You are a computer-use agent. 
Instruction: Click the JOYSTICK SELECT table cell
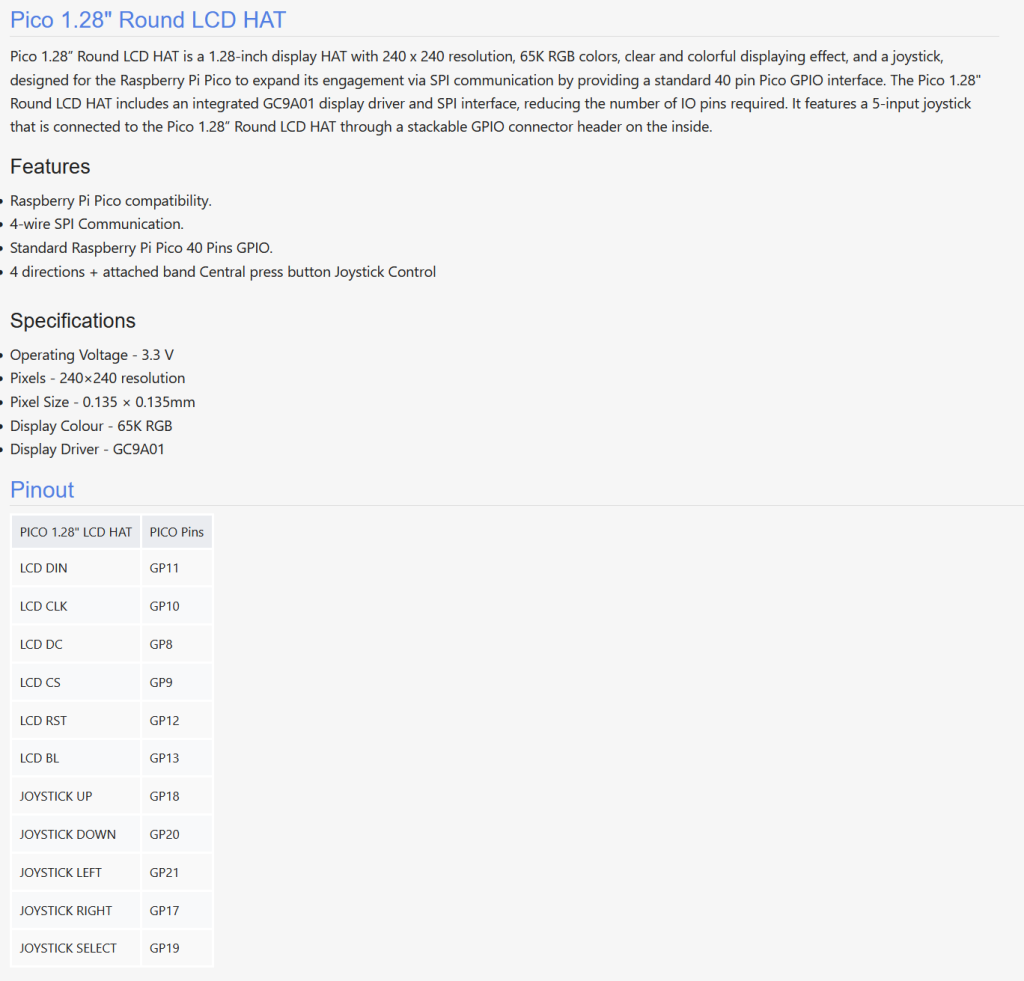point(68,948)
